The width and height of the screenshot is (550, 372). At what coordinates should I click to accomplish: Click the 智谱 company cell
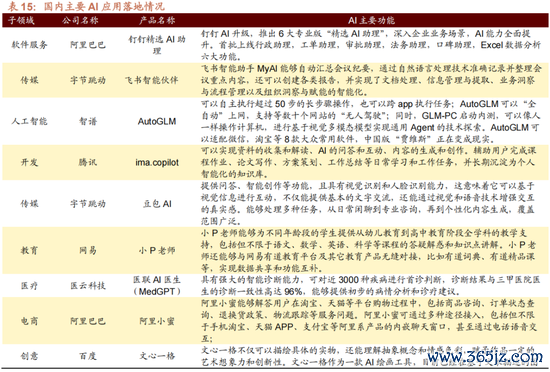point(88,121)
